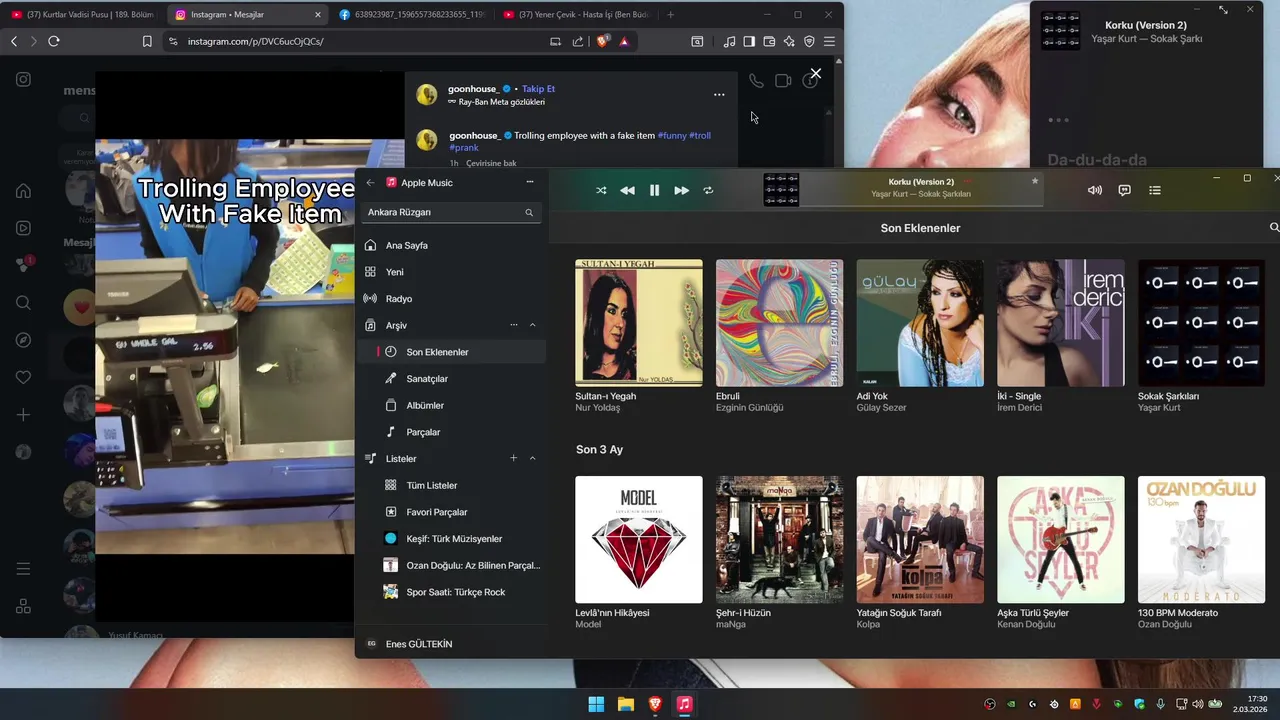Start Instagram voice call phone icon

point(756,81)
